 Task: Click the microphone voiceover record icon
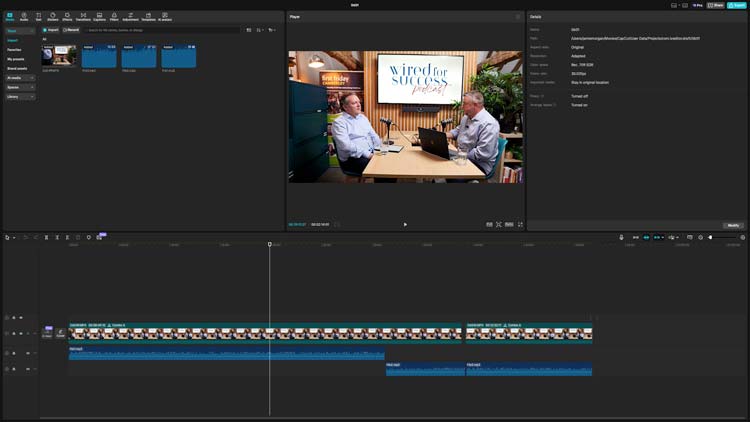[621, 237]
